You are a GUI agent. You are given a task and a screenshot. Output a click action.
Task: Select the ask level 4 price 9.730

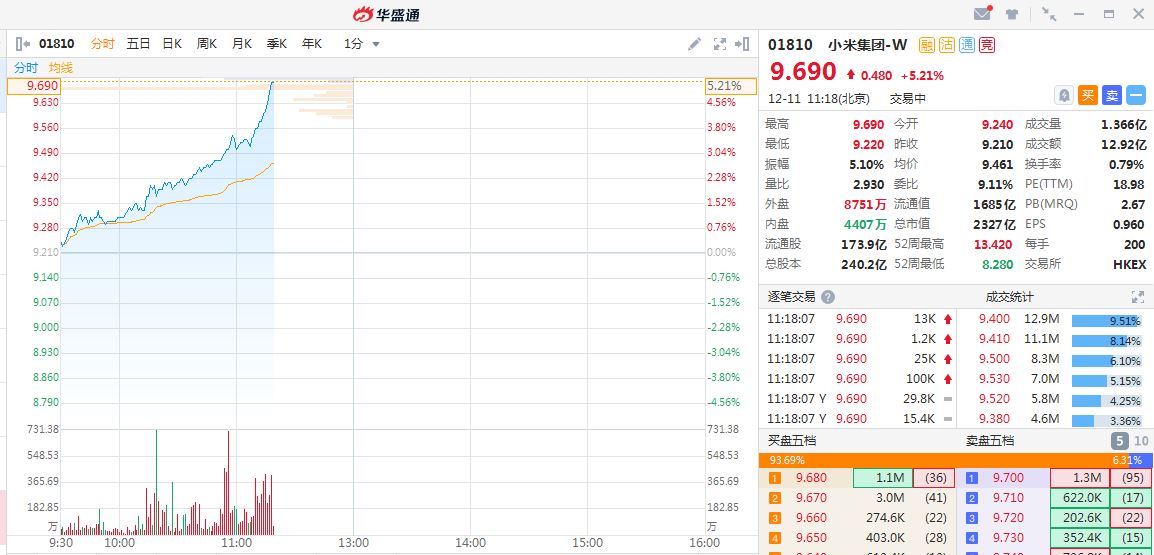tap(1008, 538)
